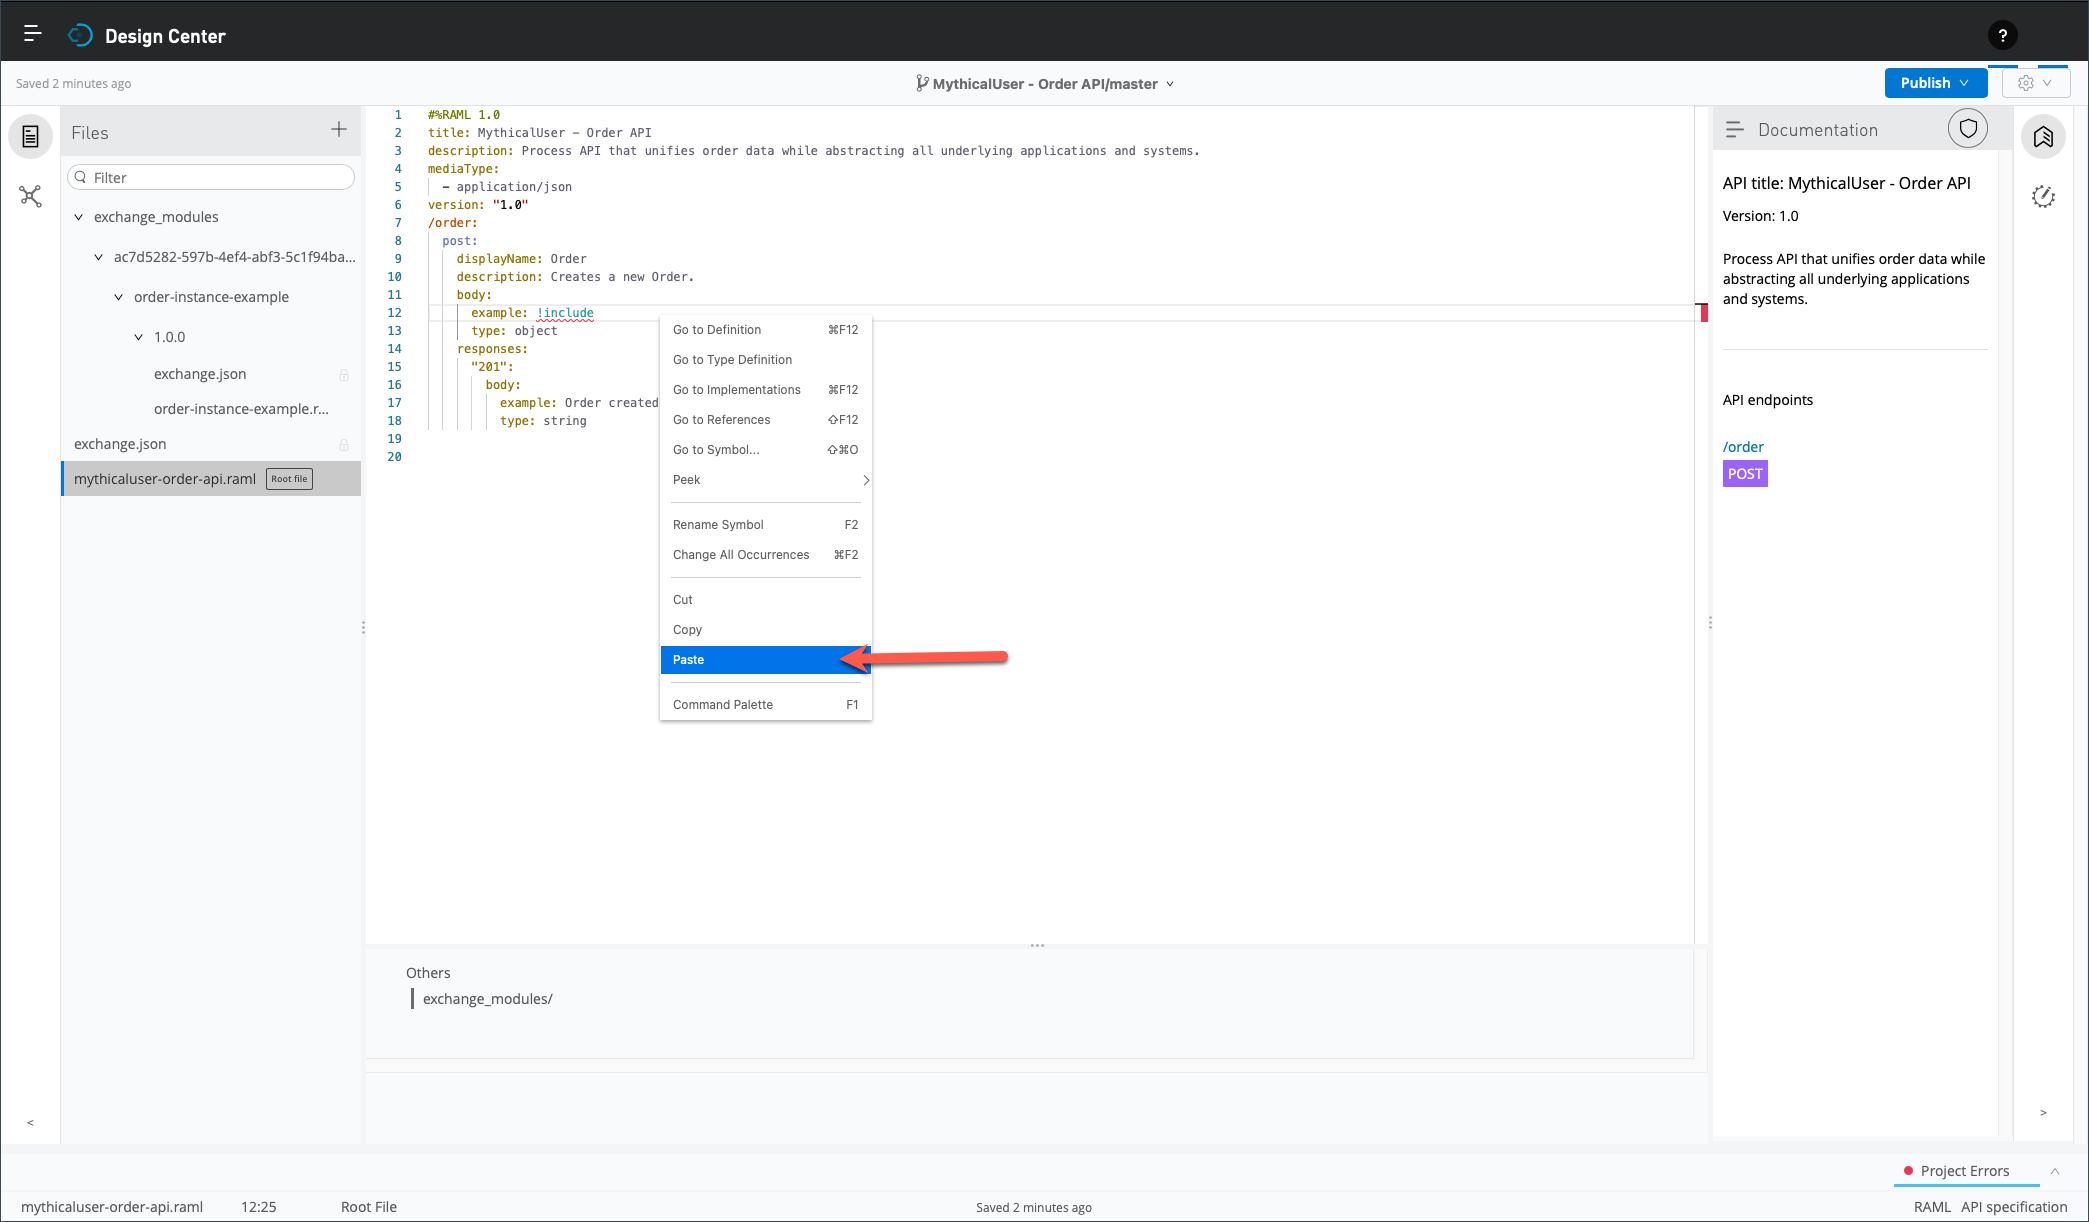Open the mocking service icon on right rail
The width and height of the screenshot is (2089, 1222).
coord(2043,196)
